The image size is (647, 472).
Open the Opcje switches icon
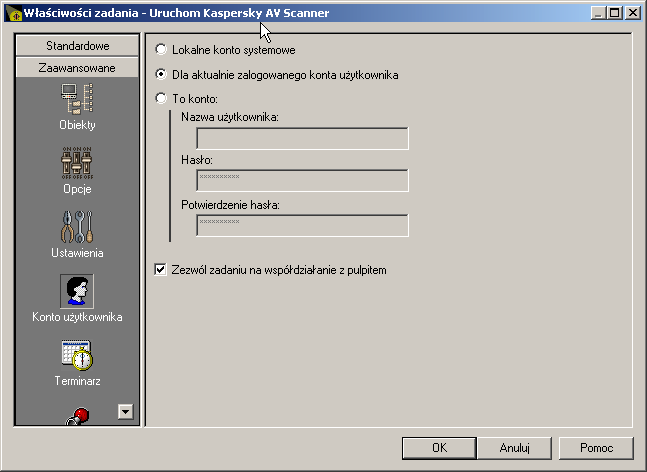(77, 163)
